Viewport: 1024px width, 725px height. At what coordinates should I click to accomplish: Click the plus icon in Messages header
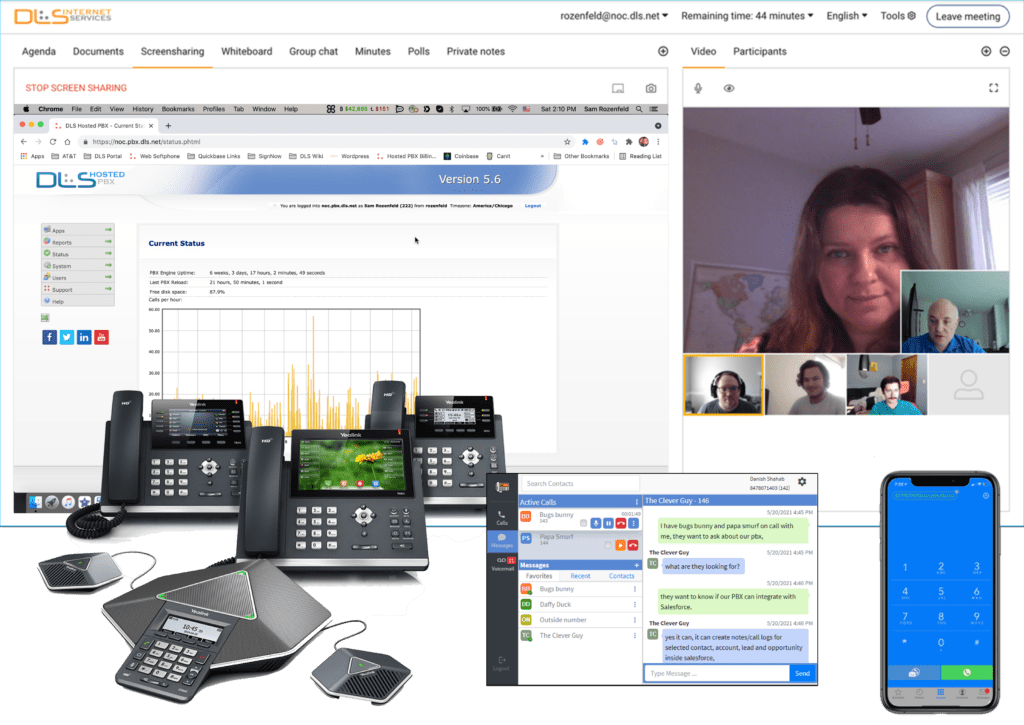[x=636, y=565]
